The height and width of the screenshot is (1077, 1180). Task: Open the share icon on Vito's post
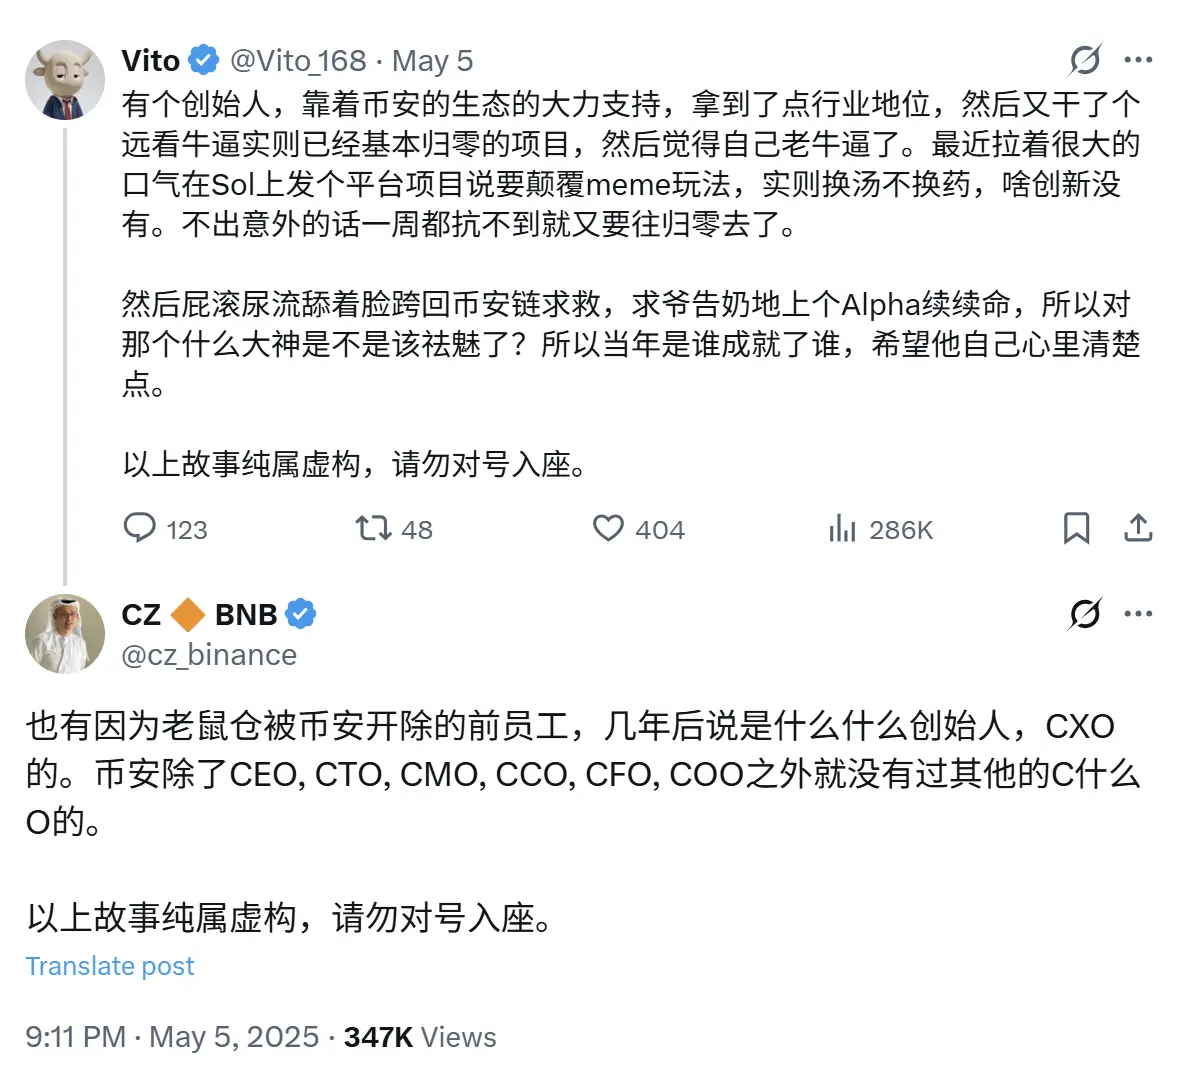pos(1139,528)
